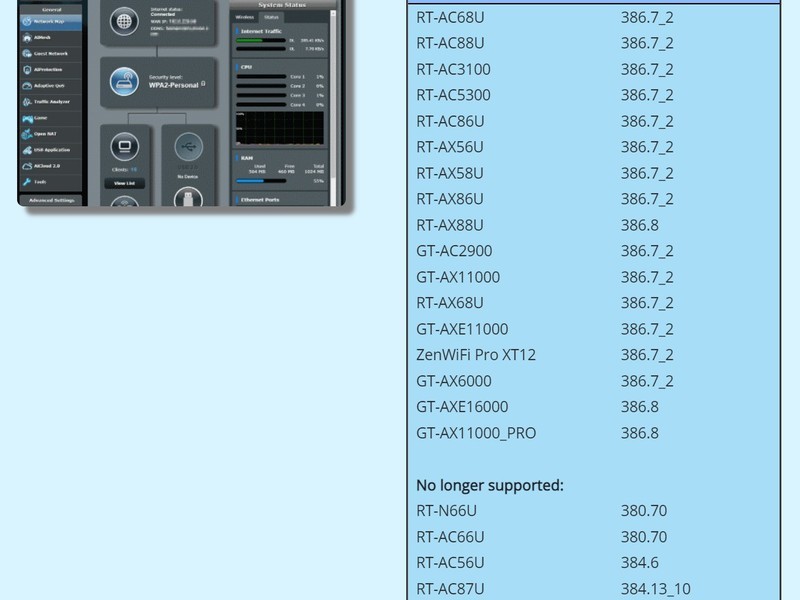The height and width of the screenshot is (600, 800).
Task: Open Network Map in router sidebar
Action: [50, 21]
